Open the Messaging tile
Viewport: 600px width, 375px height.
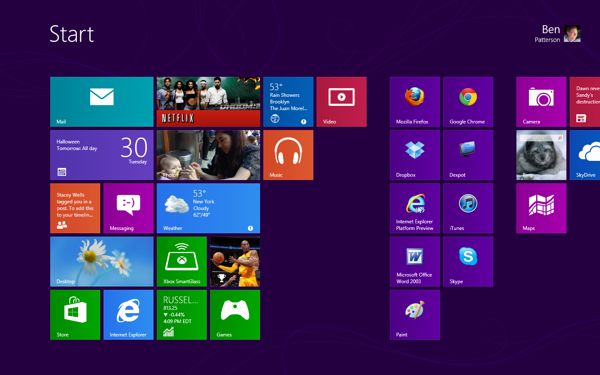[128, 208]
